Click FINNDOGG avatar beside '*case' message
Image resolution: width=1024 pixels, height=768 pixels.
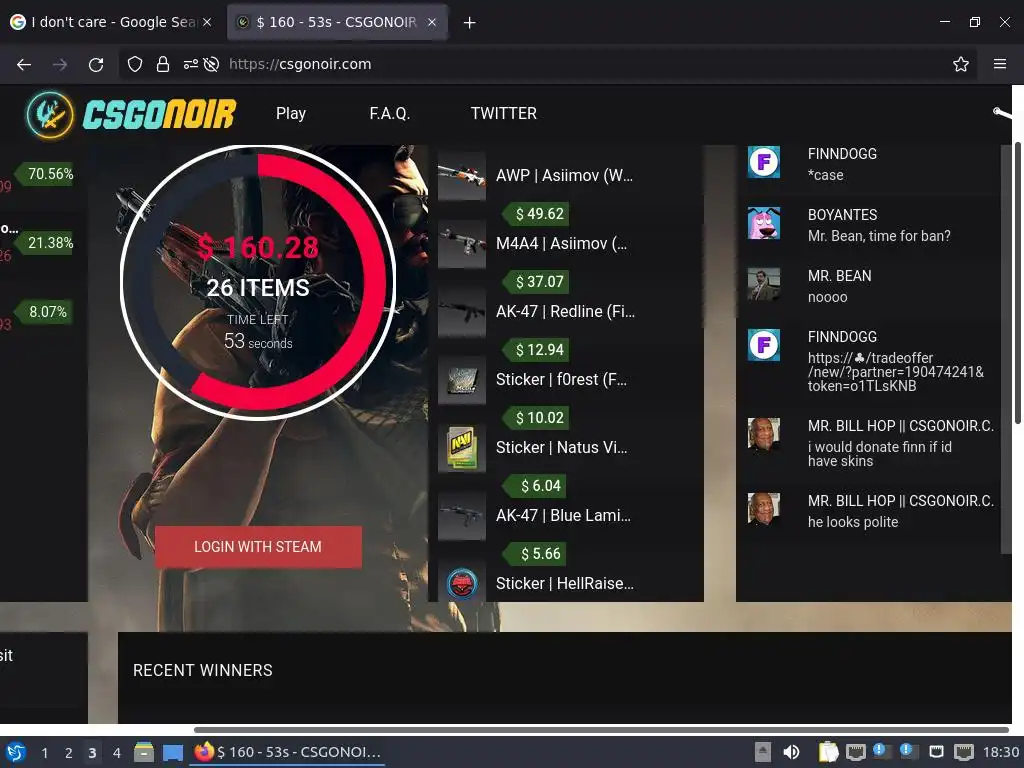[763, 161]
